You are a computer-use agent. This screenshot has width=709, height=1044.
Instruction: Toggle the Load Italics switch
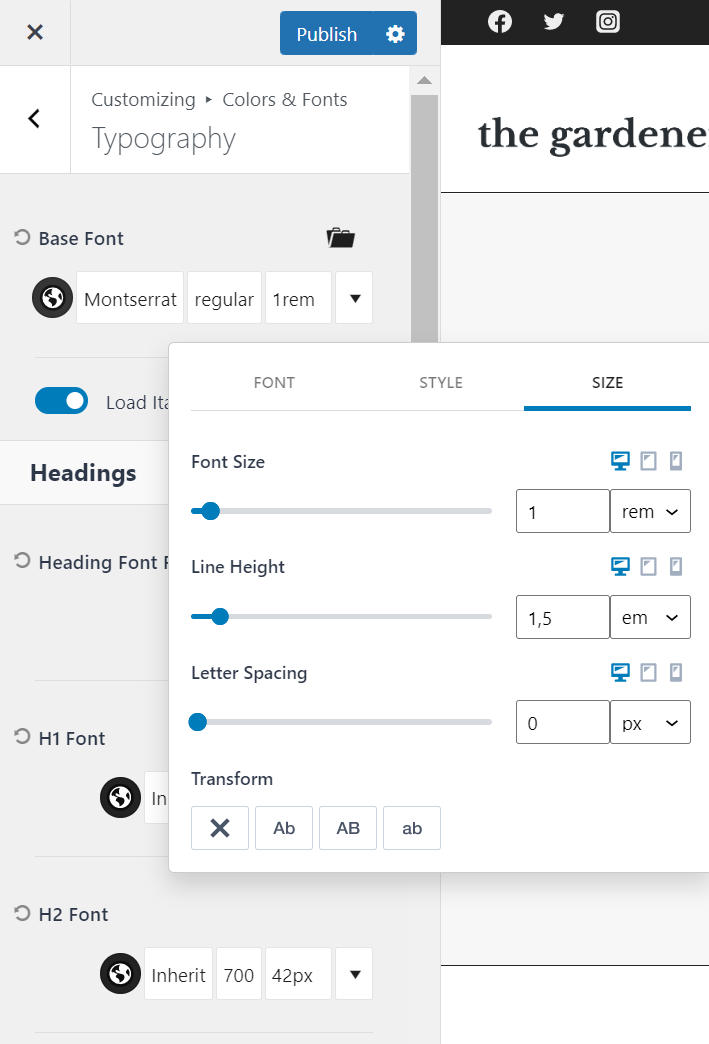point(61,401)
